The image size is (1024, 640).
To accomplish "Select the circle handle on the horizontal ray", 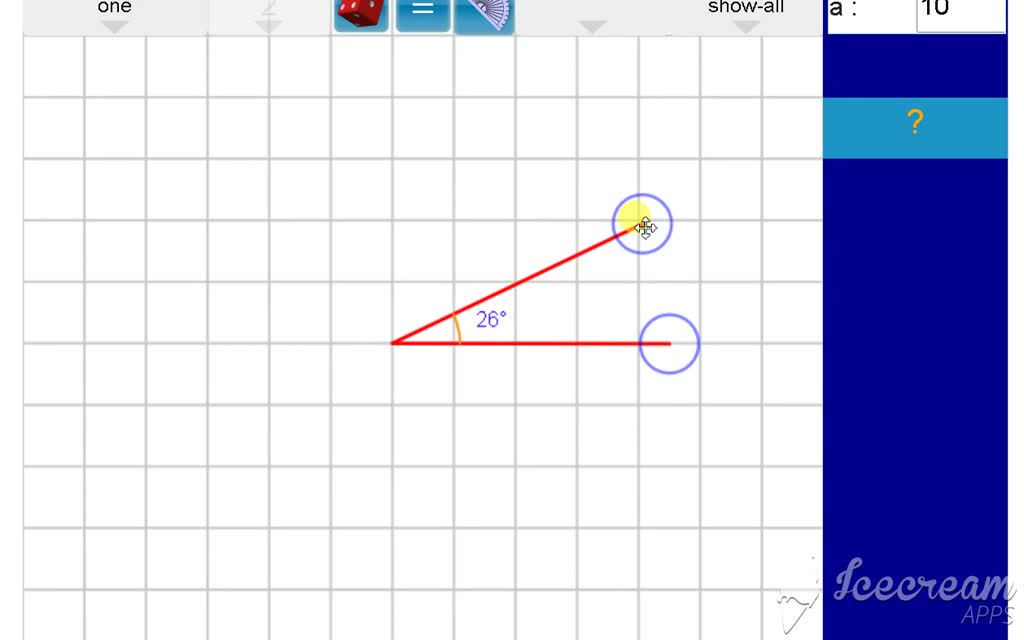I will click(x=668, y=344).
